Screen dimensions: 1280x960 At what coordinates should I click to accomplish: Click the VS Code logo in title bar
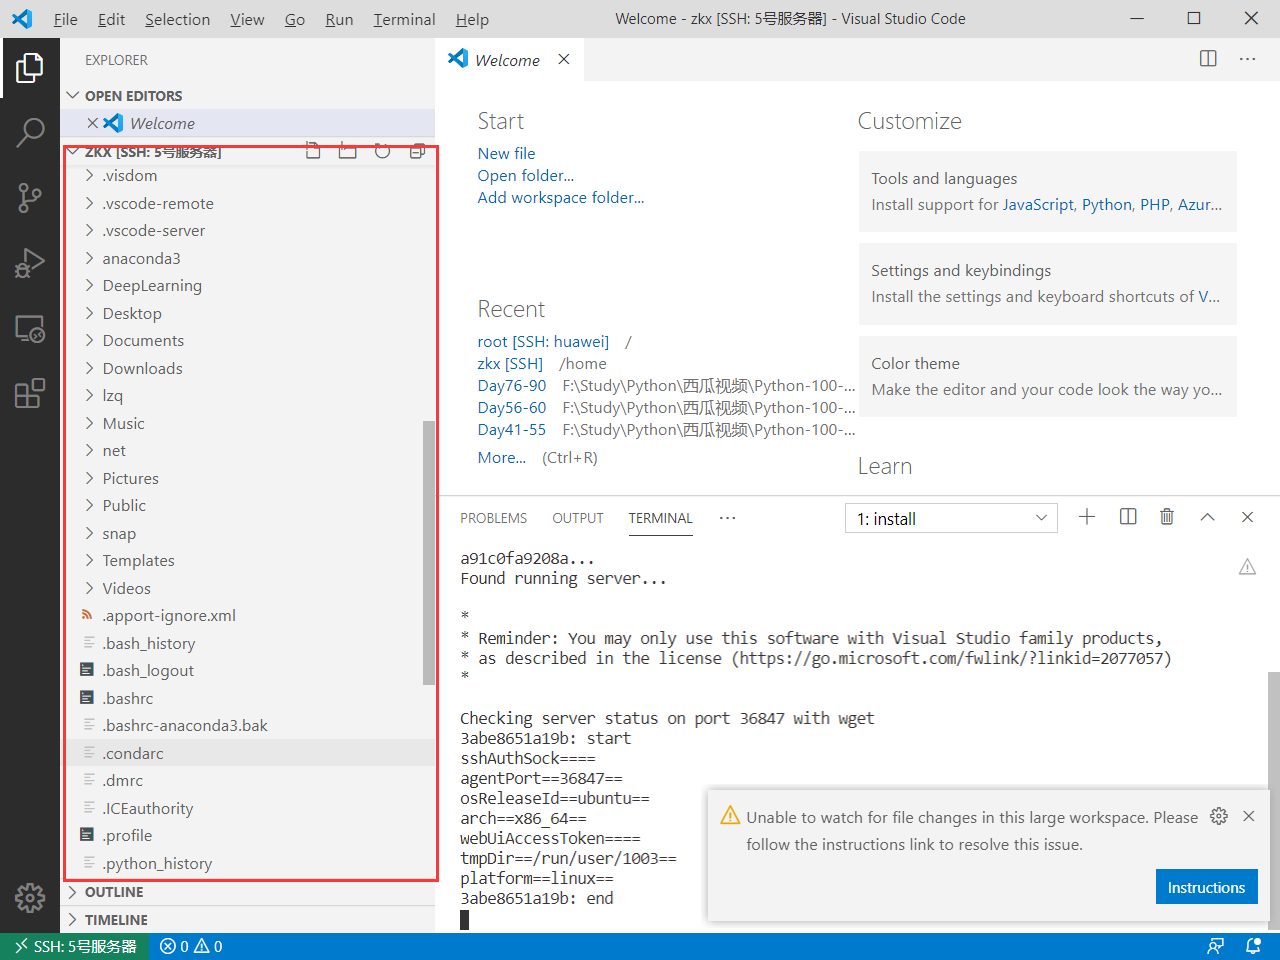point(22,19)
